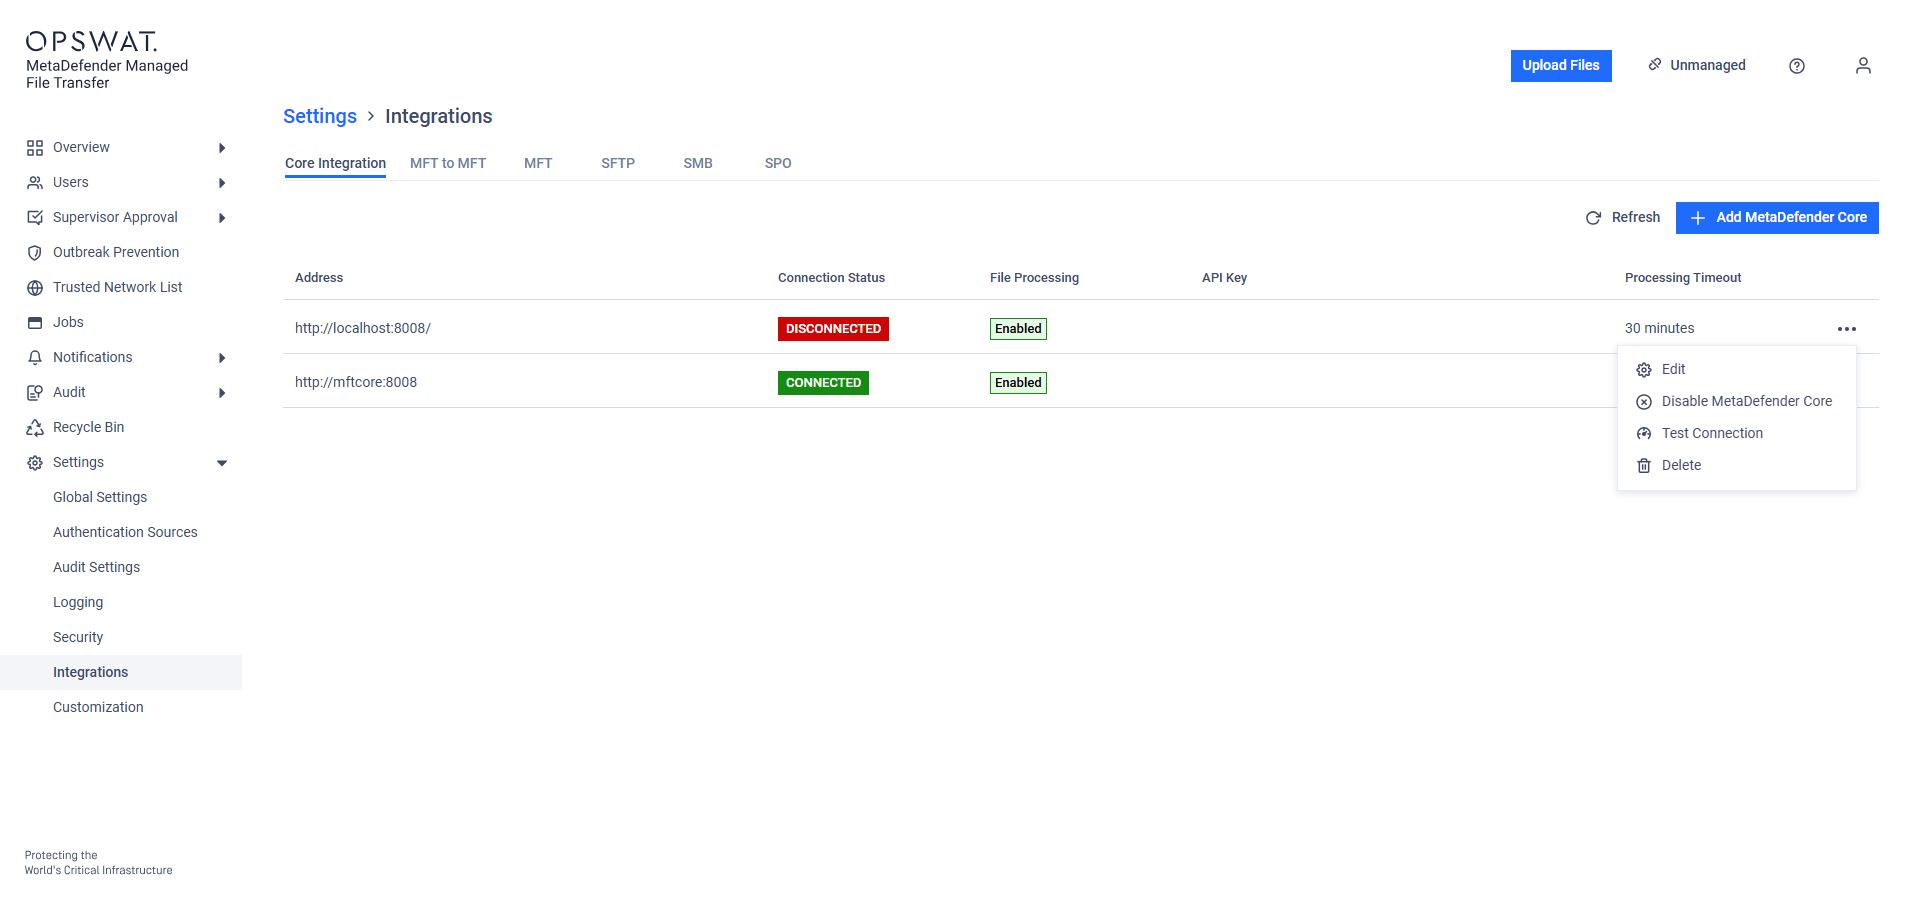Click the 30 minutes timeout value
This screenshot has height=911, width=1920.
point(1660,329)
